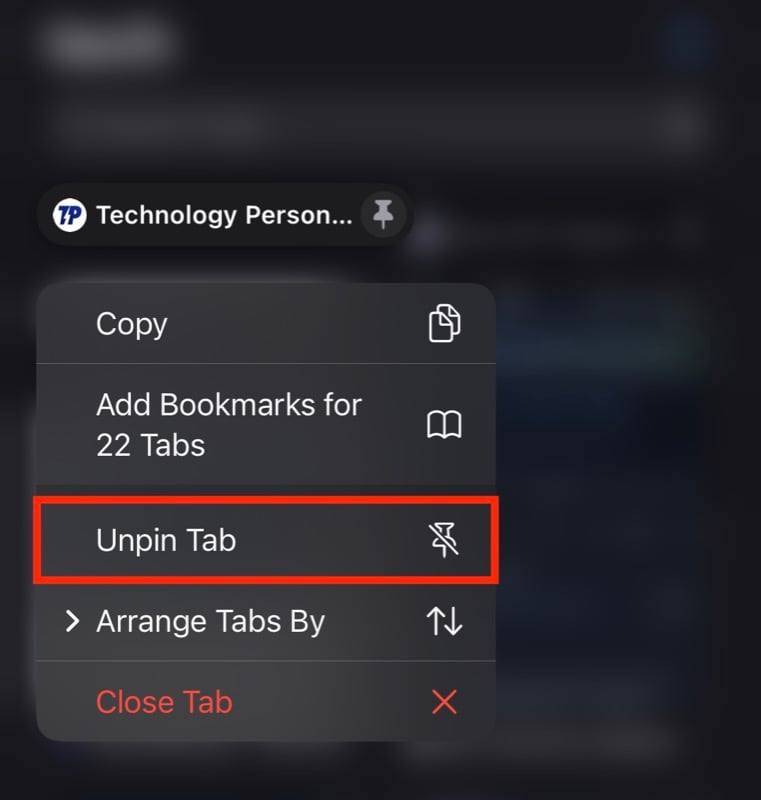Image resolution: width=761 pixels, height=800 pixels.
Task: Click the up-down sort arrows icon
Action: point(444,621)
